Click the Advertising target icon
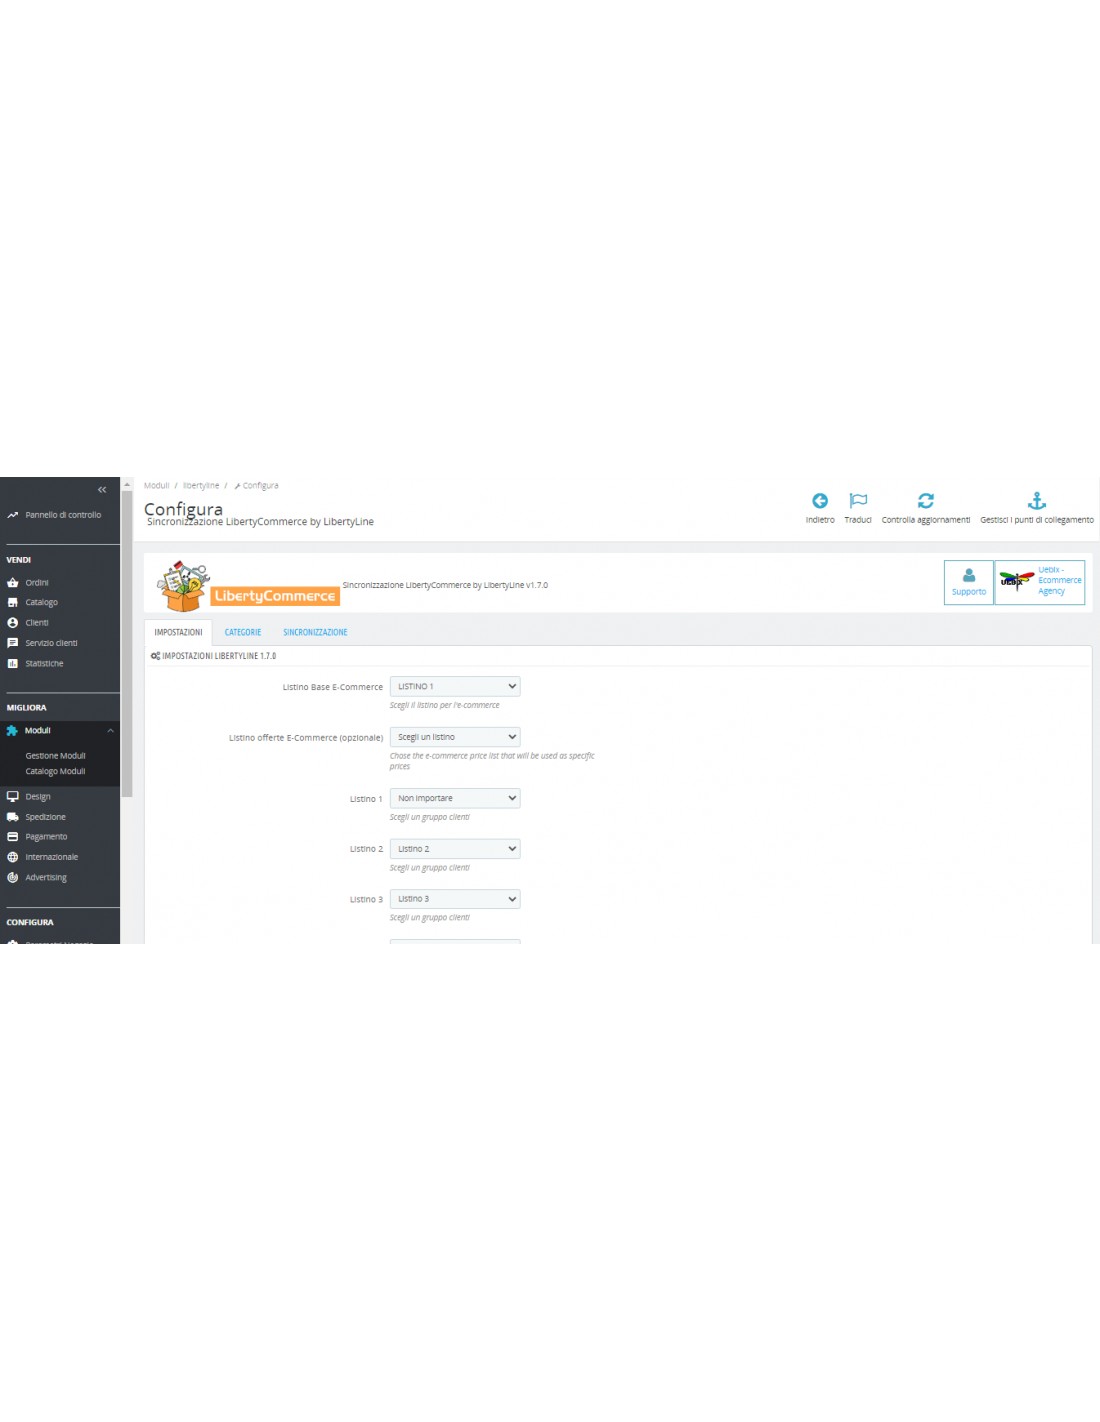The image size is (1100, 1422). pyautogui.click(x=12, y=877)
